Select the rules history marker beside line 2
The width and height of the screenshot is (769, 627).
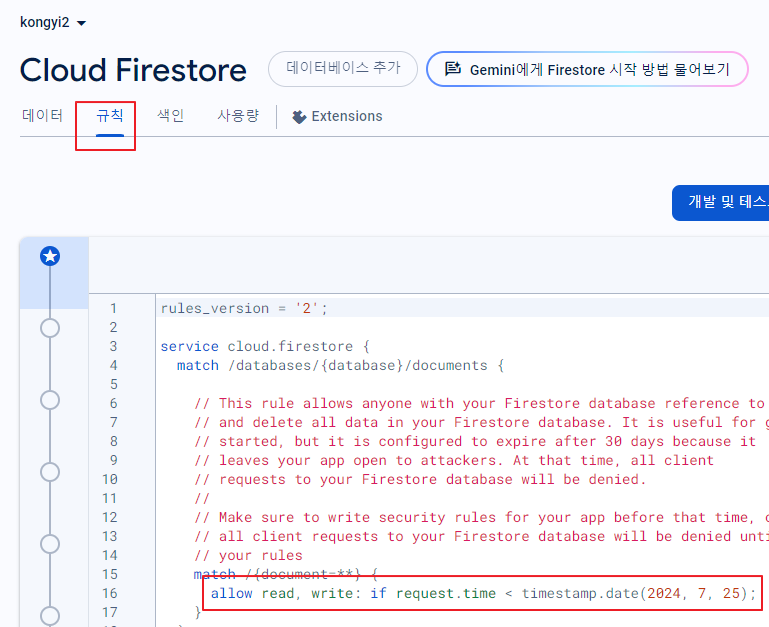(x=50, y=328)
